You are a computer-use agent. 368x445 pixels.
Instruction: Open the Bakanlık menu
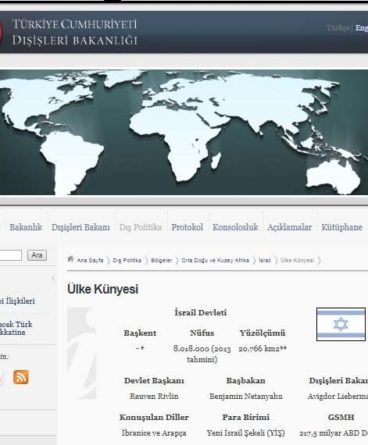pyautogui.click(x=26, y=227)
